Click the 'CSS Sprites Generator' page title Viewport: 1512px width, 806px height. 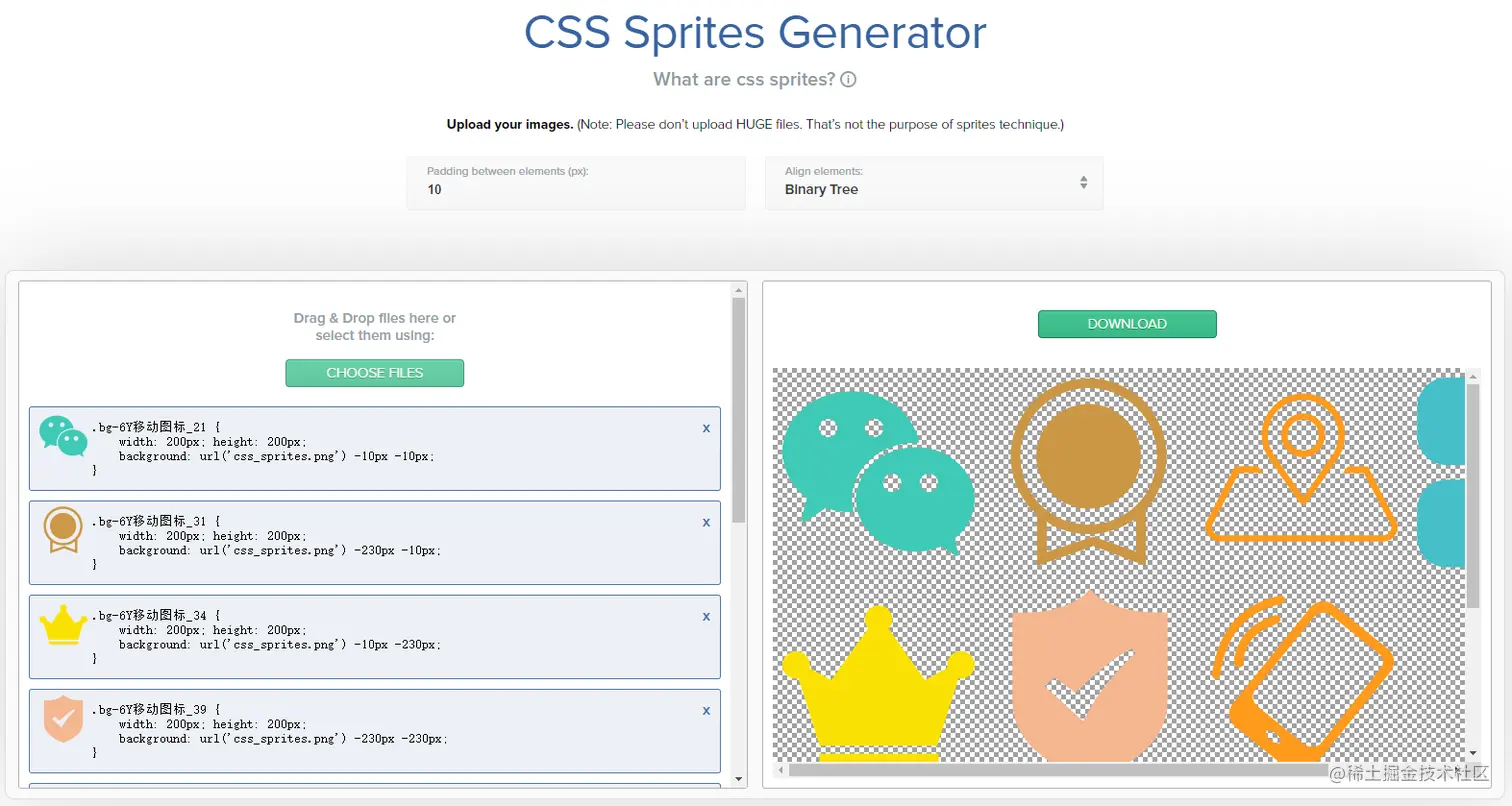(x=755, y=32)
